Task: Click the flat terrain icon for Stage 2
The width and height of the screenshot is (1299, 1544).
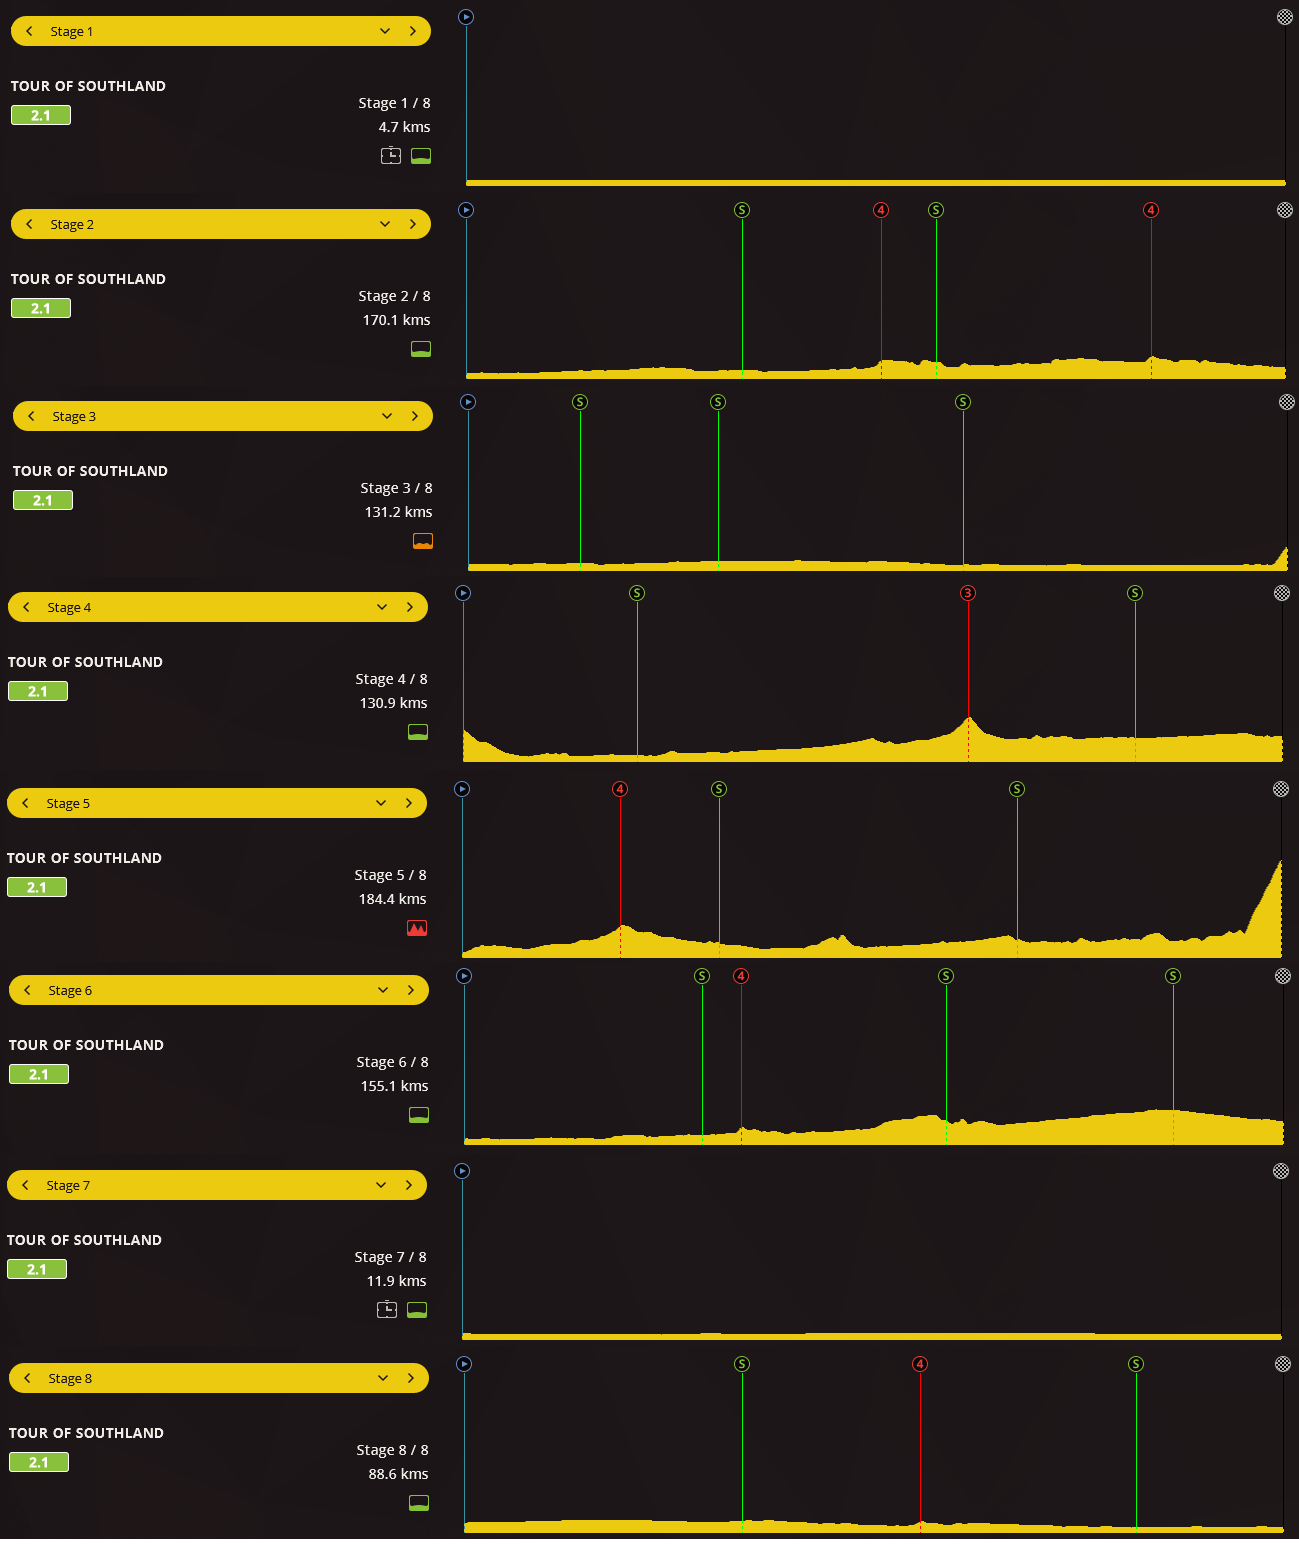Action: 421,349
